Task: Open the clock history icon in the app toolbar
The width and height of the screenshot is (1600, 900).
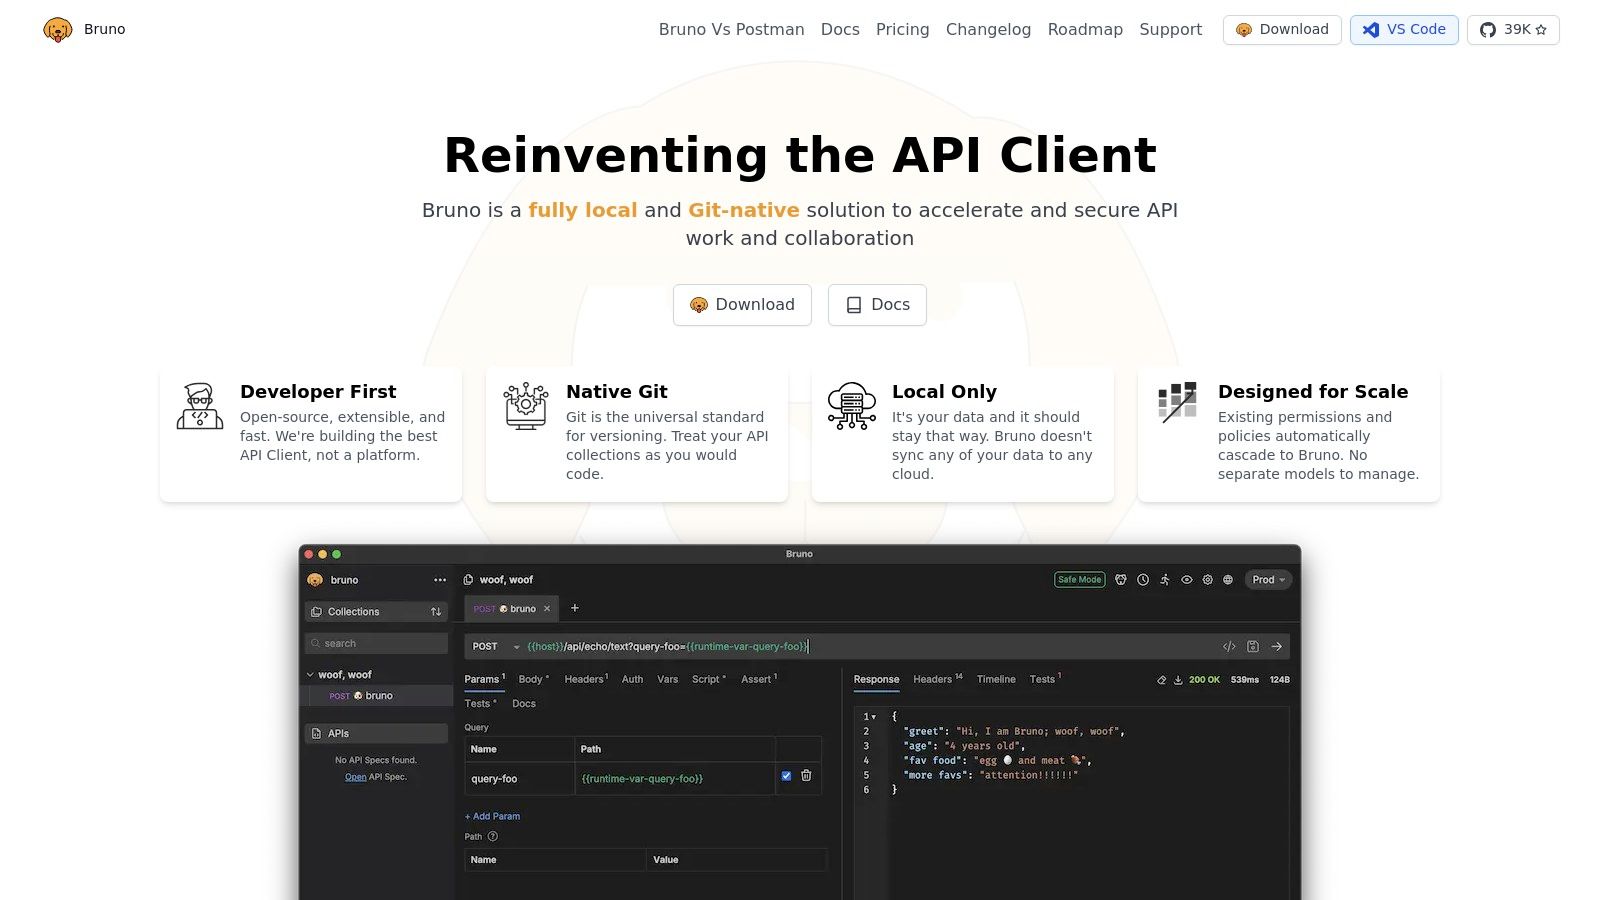Action: 1143,580
